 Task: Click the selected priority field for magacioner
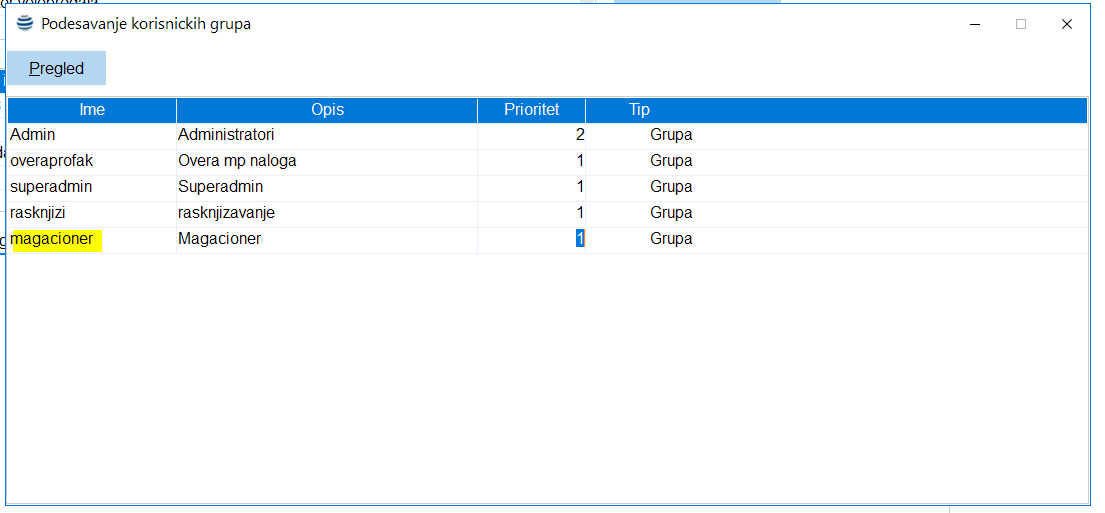(x=579, y=239)
